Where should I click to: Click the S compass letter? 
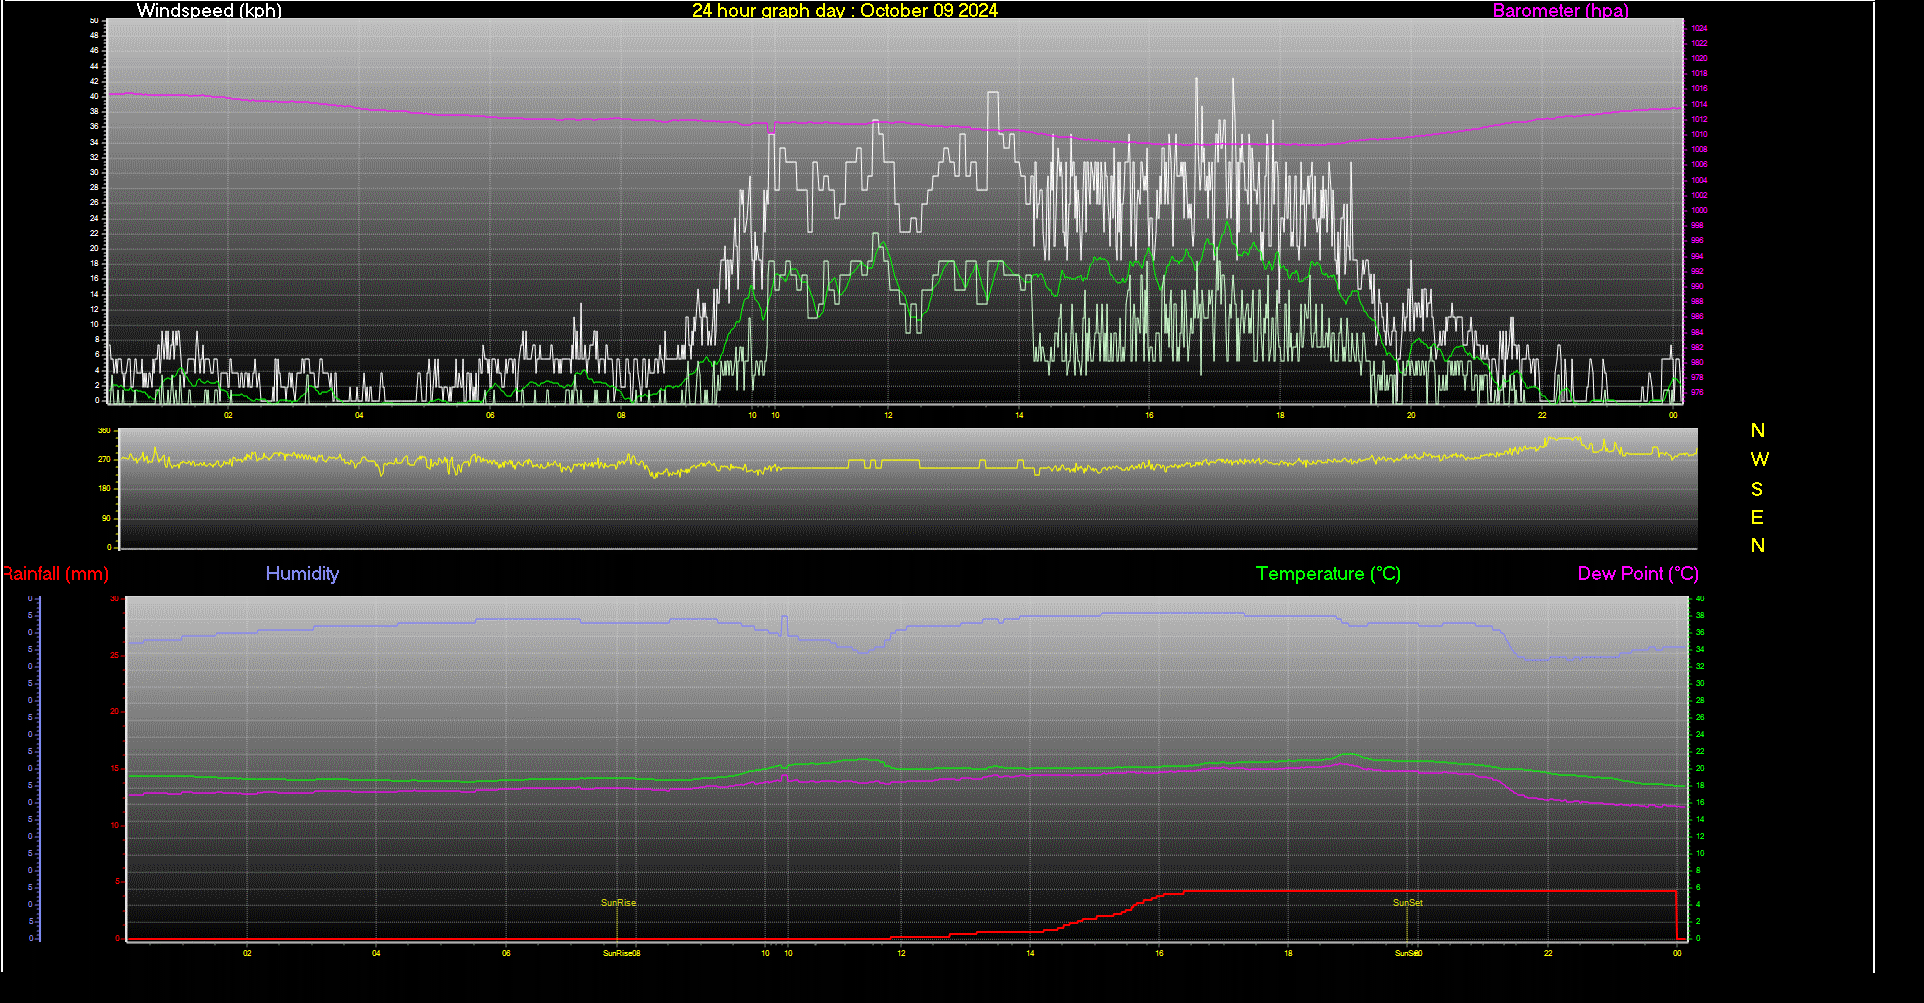1757,489
